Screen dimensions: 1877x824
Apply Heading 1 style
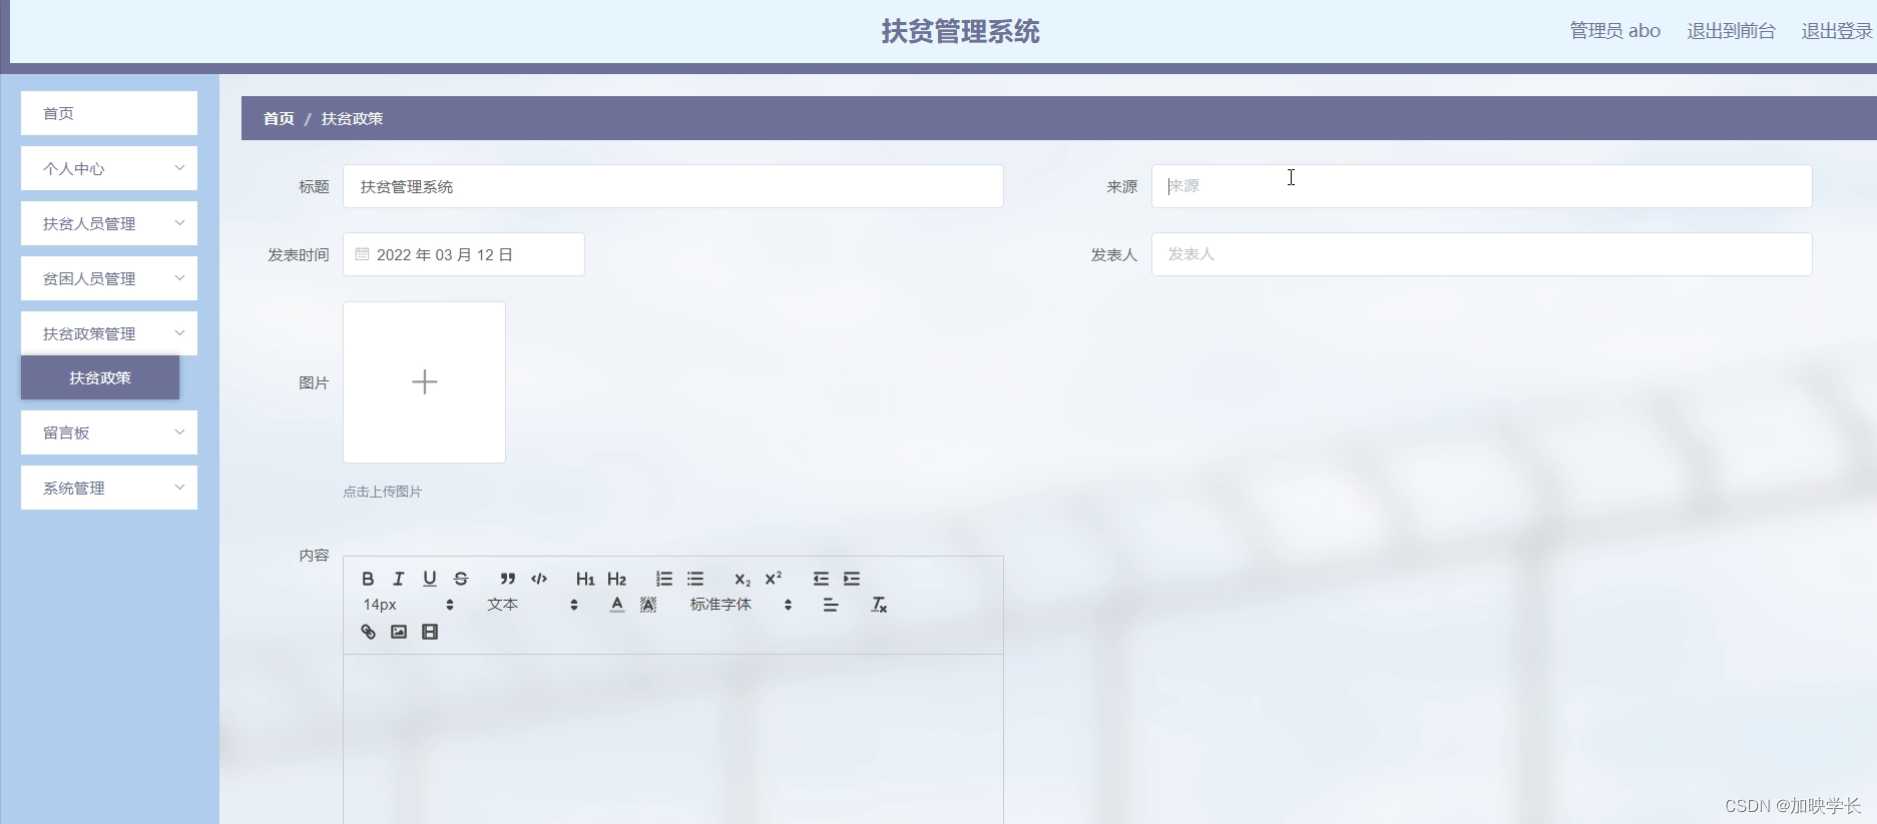point(585,579)
